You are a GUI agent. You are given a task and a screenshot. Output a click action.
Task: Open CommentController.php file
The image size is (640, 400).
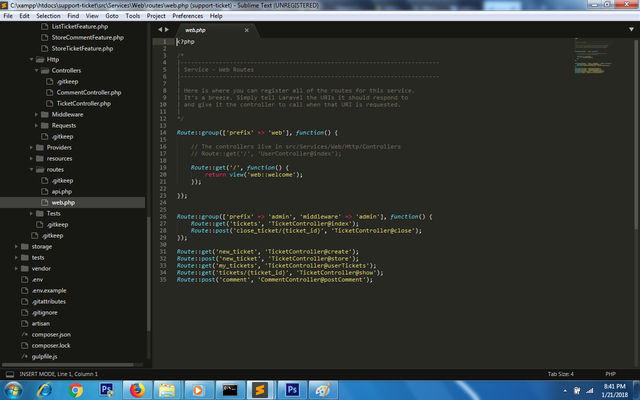pos(89,93)
